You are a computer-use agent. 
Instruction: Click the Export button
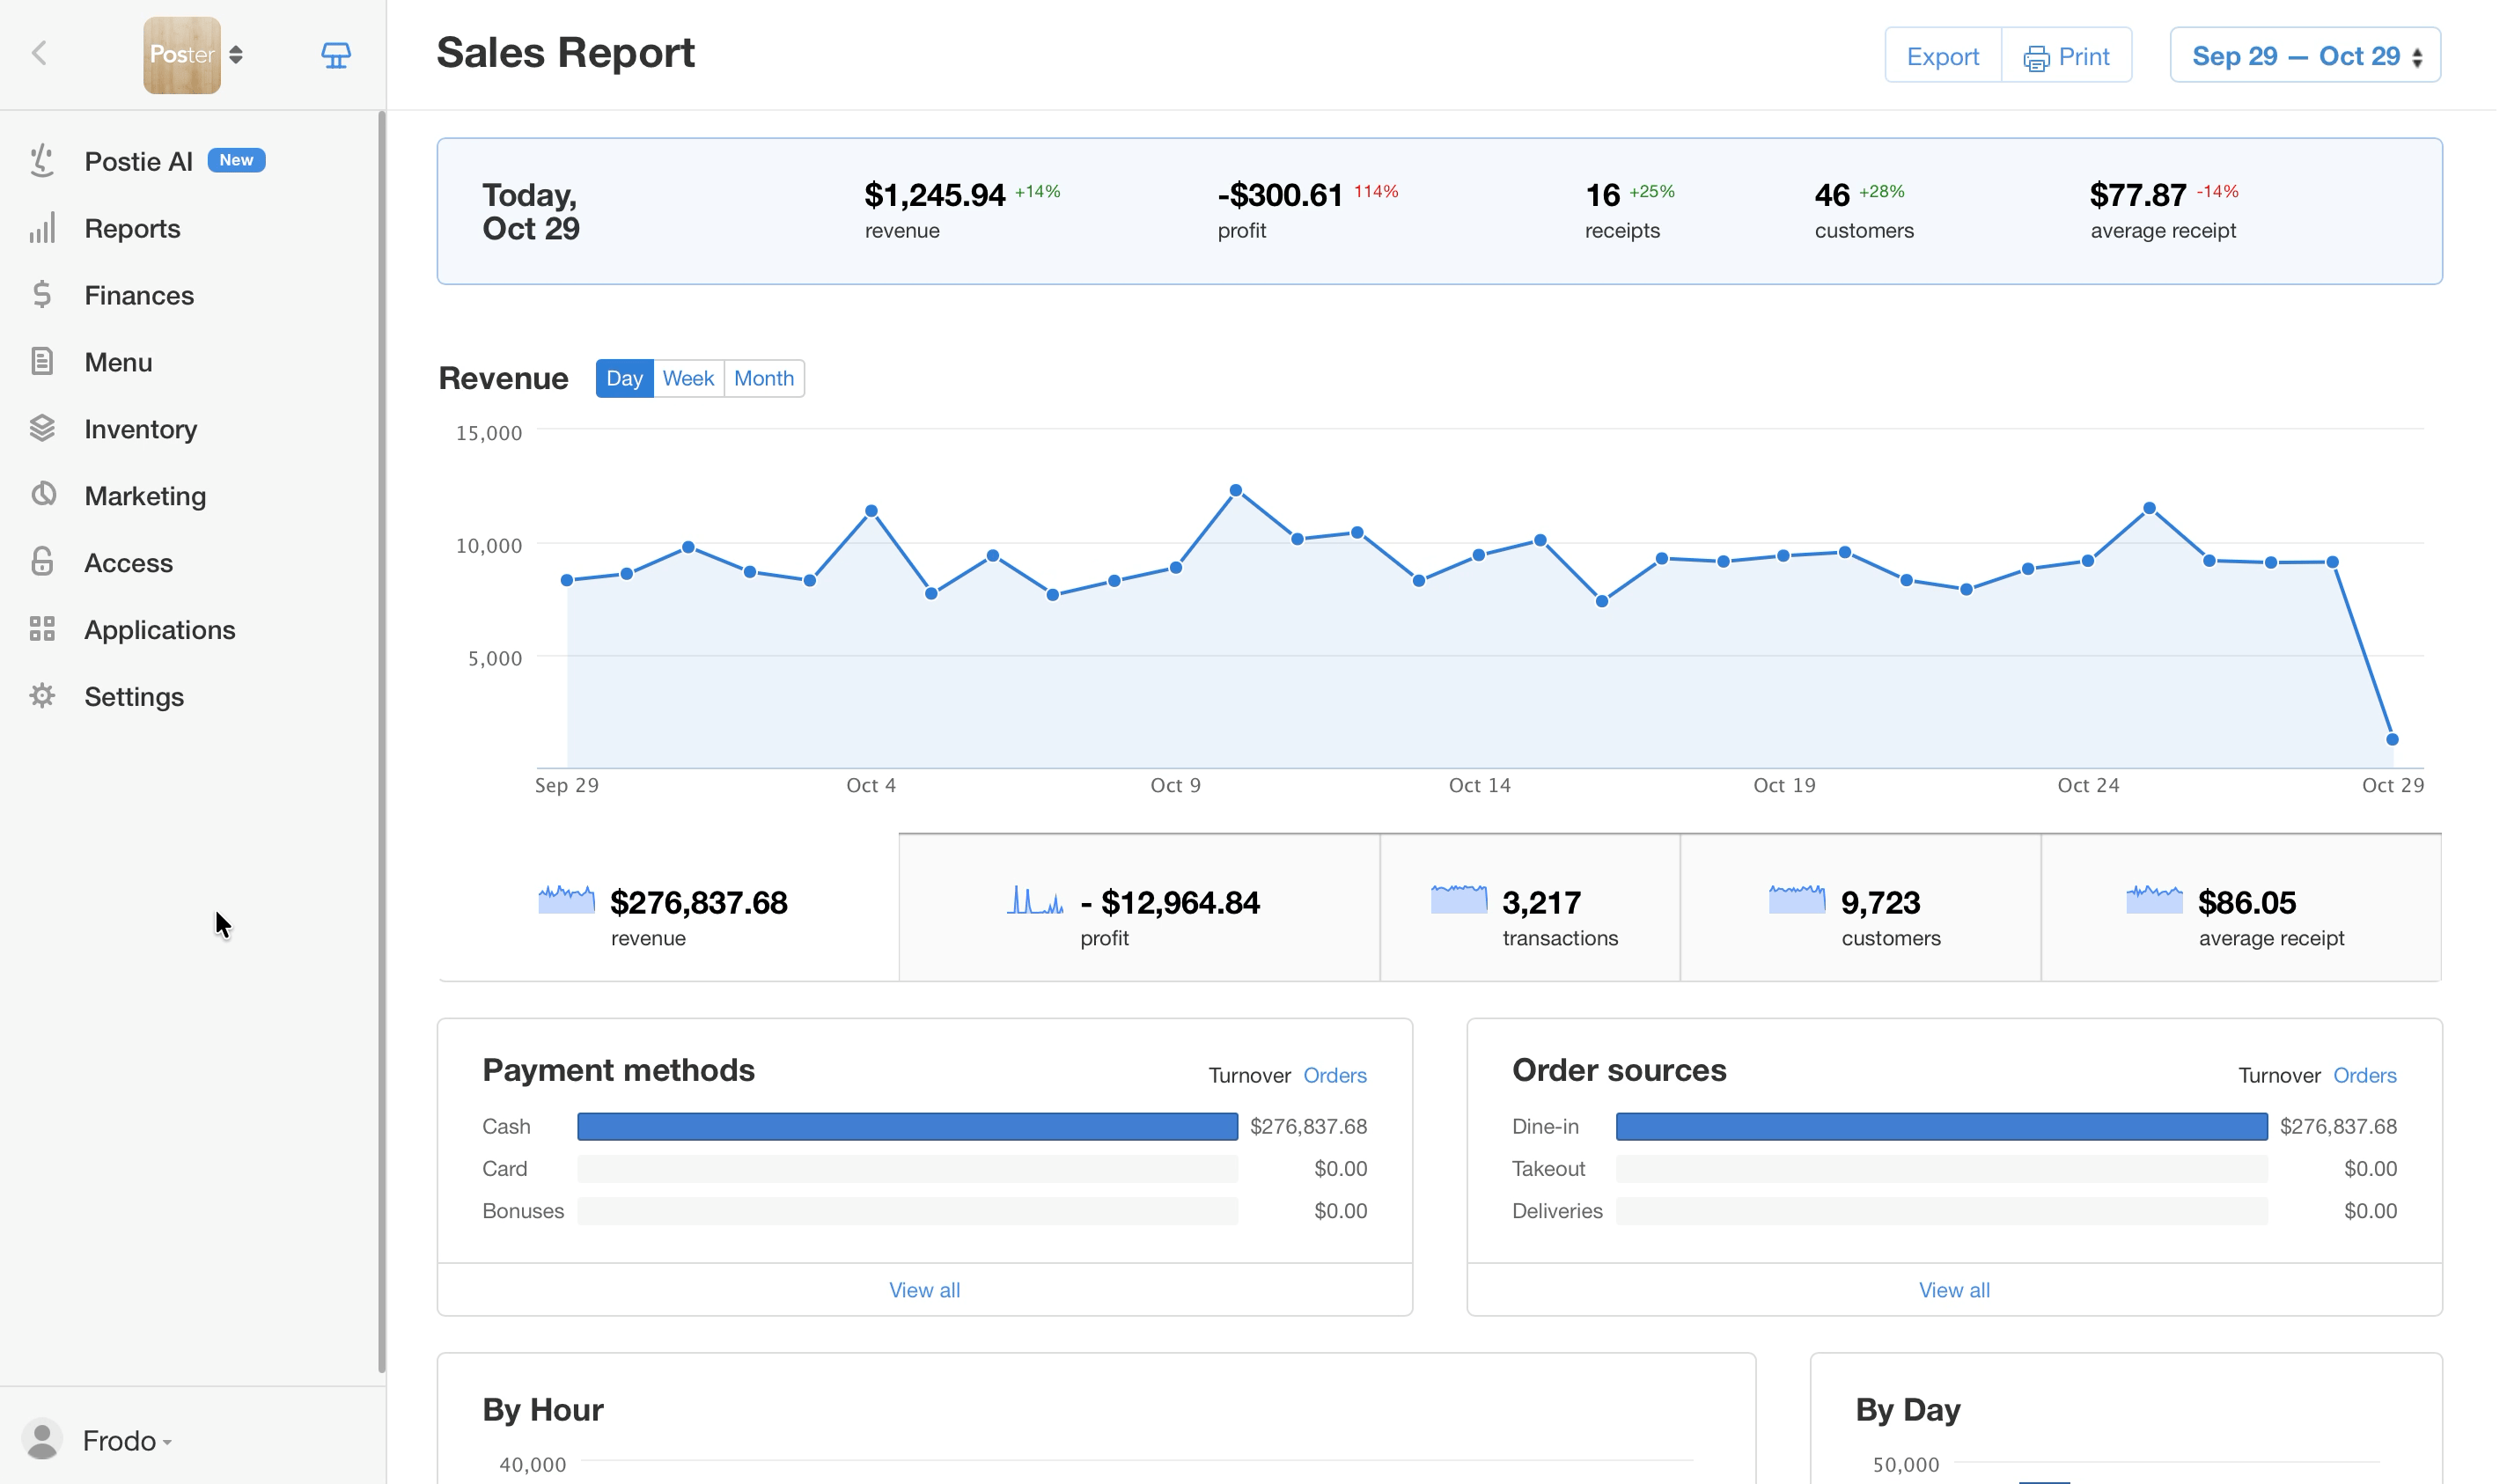point(1942,55)
